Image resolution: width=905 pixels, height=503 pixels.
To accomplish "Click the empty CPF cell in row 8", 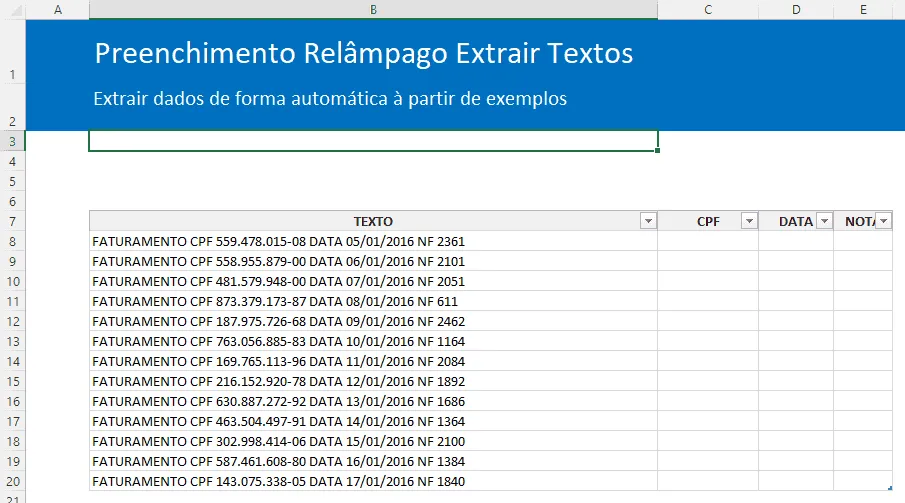I will [x=708, y=241].
